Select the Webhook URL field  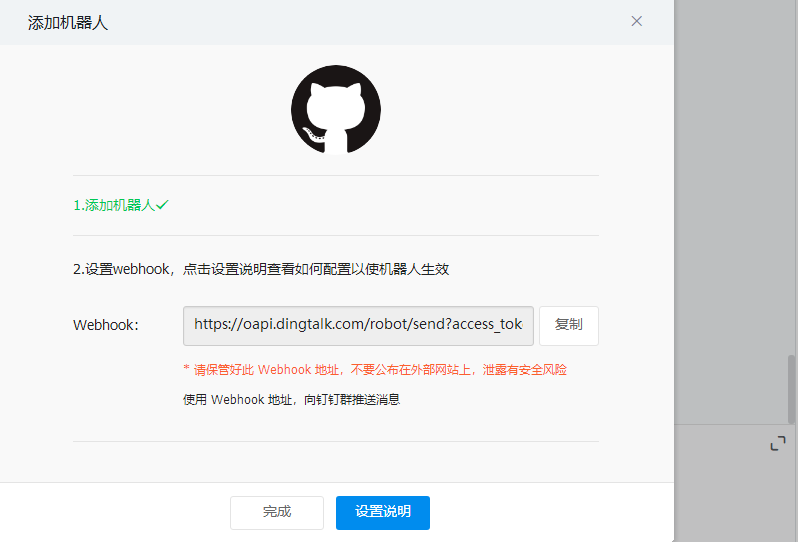tap(358, 326)
